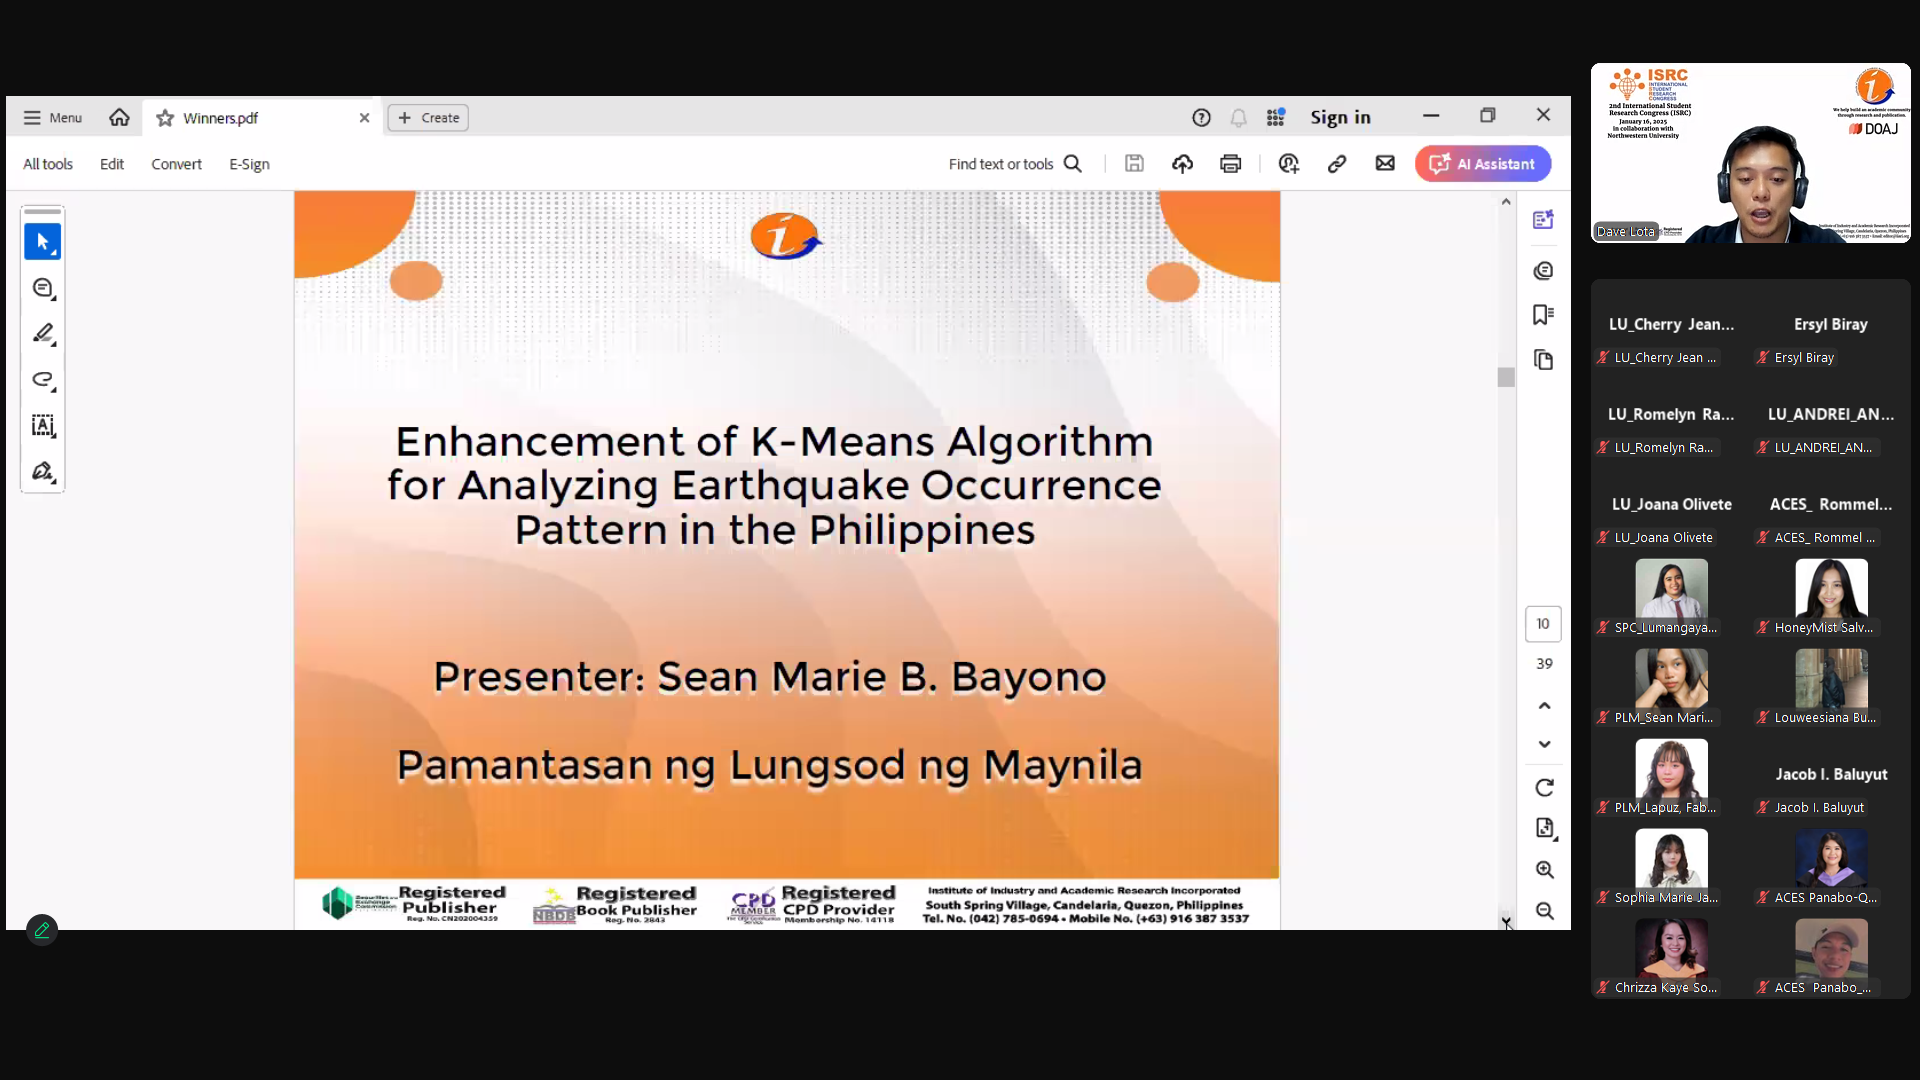Go to previous page chevron
This screenshot has width=1920, height=1080.
[x=1544, y=706]
